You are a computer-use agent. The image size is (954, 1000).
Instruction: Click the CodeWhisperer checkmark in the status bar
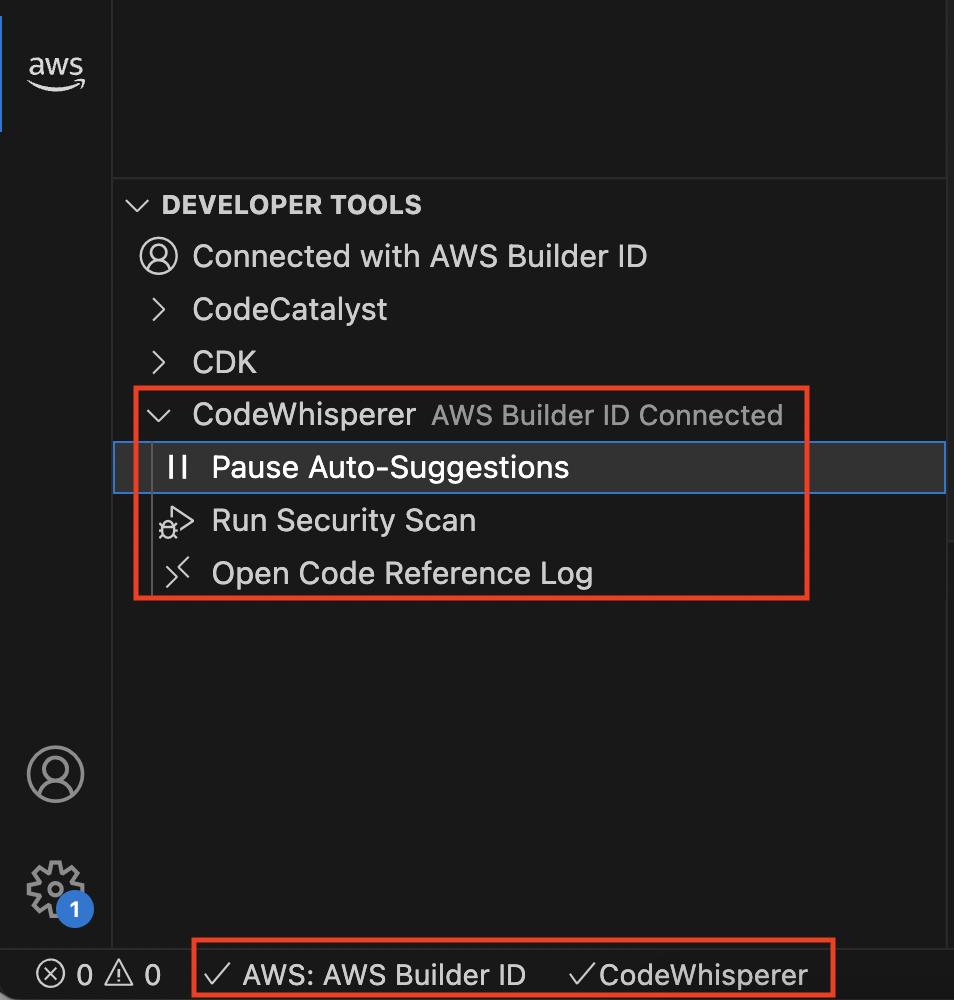click(701, 974)
